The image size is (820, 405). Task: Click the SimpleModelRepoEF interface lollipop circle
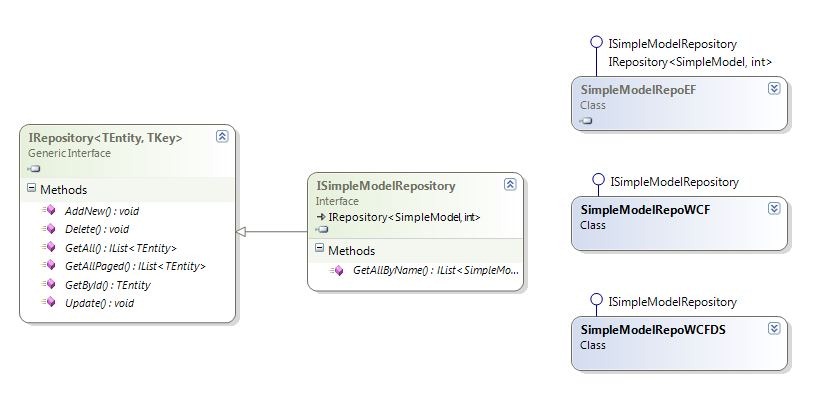coord(596,42)
